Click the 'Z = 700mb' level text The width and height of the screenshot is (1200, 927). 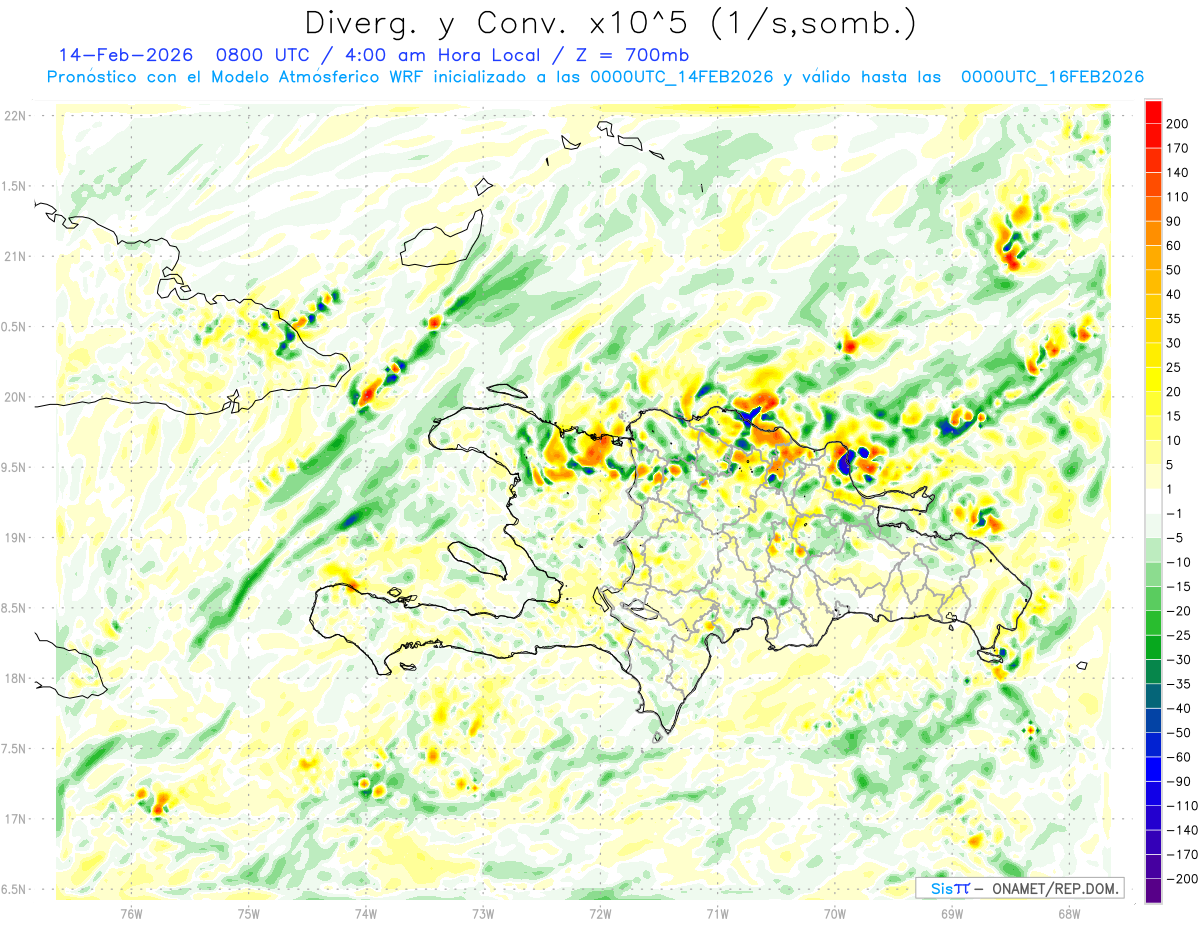(x=633, y=55)
